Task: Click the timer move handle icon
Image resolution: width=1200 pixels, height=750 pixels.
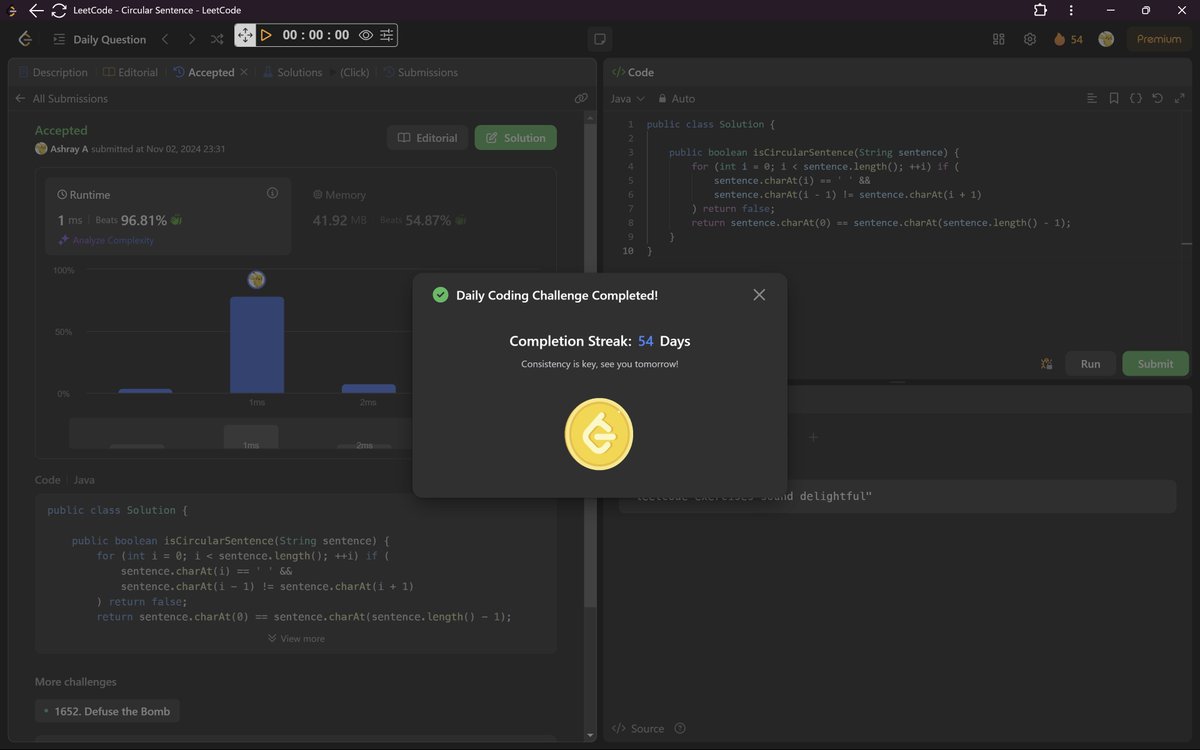Action: pos(245,35)
